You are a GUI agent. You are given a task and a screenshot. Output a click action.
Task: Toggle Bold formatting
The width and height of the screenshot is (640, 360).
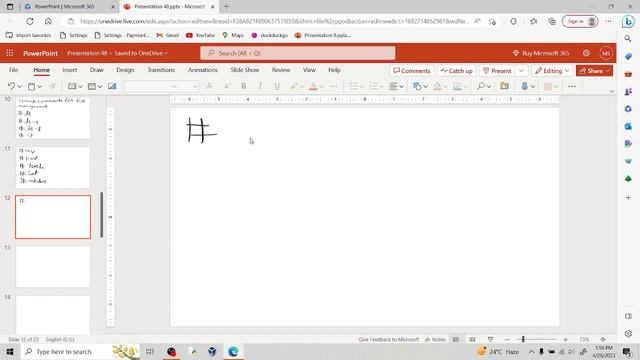tap(244, 86)
